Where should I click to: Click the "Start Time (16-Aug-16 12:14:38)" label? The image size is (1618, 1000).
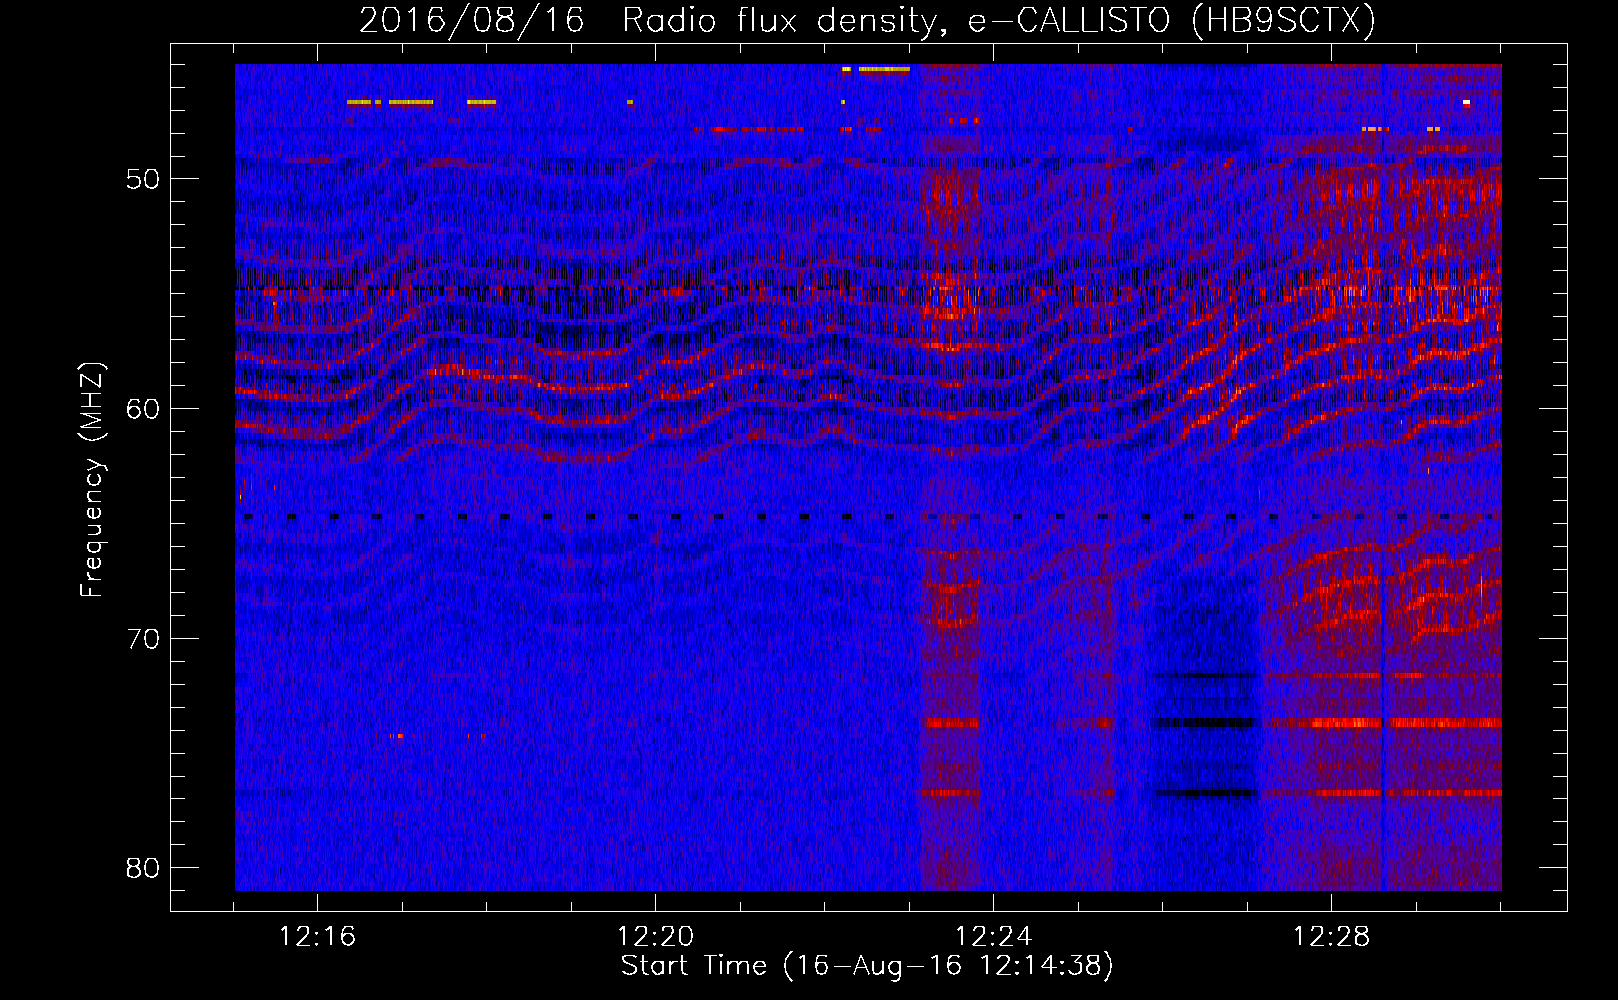867,966
